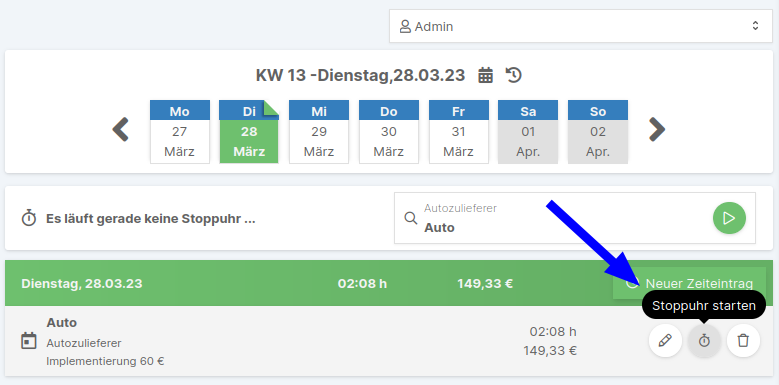Select Monday 27 März day tile

[x=180, y=132]
